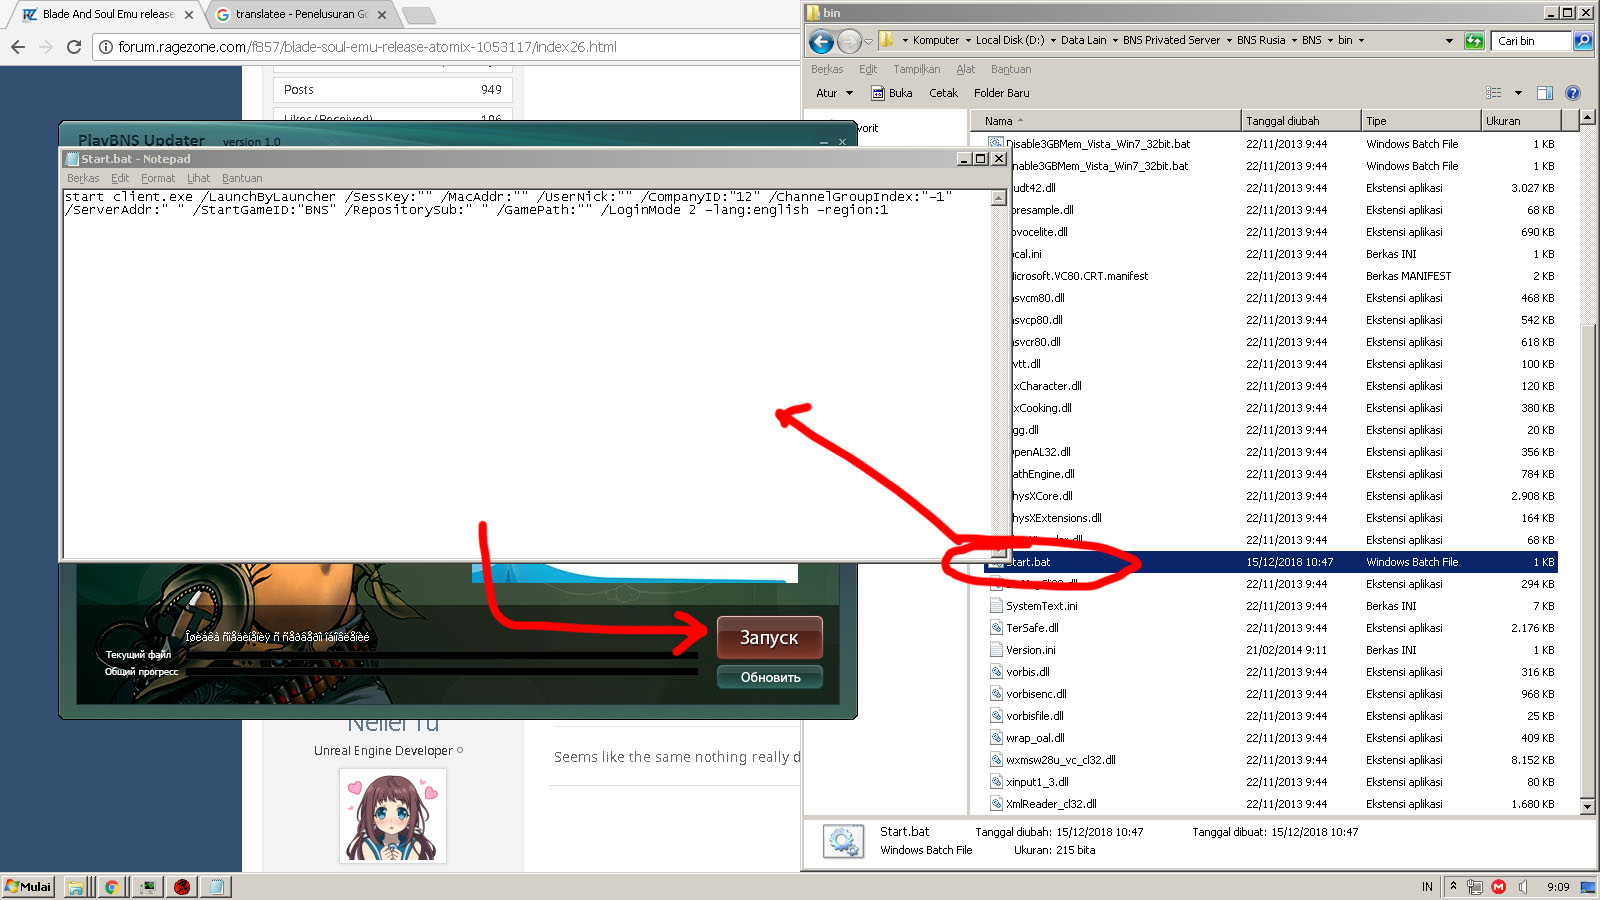Open the Alat menu in Explorer
The image size is (1600, 900).
click(965, 70)
